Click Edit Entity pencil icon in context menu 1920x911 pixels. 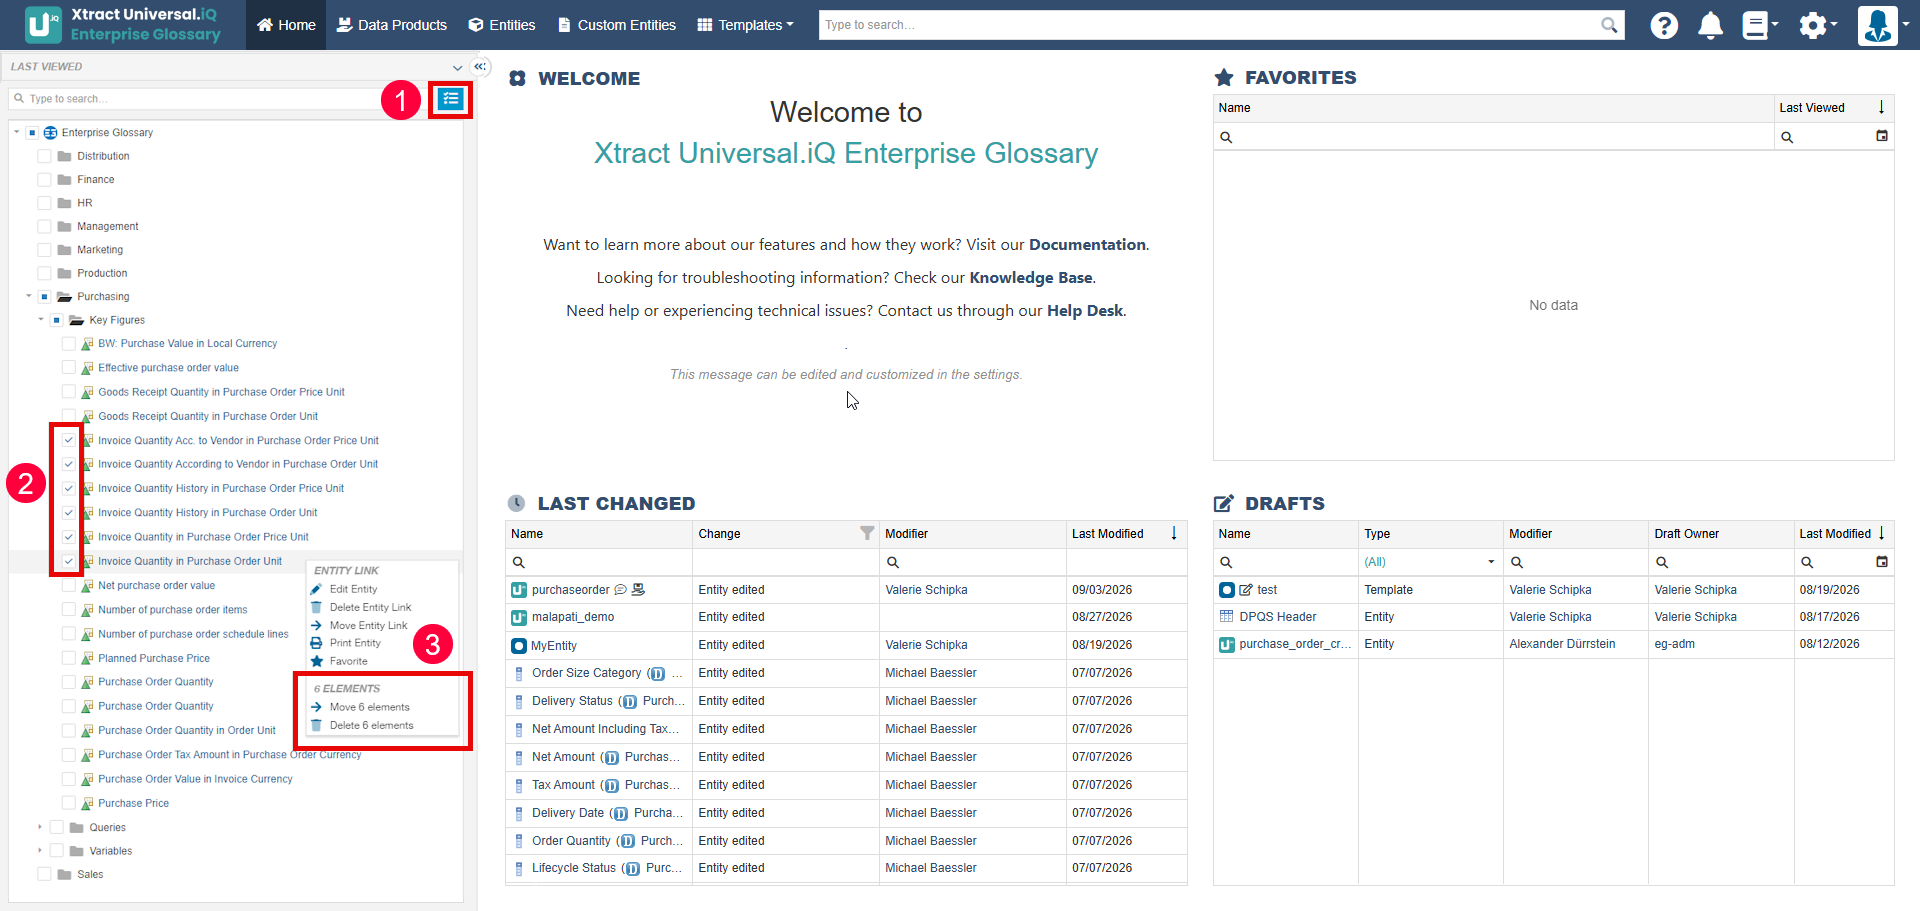pos(316,589)
